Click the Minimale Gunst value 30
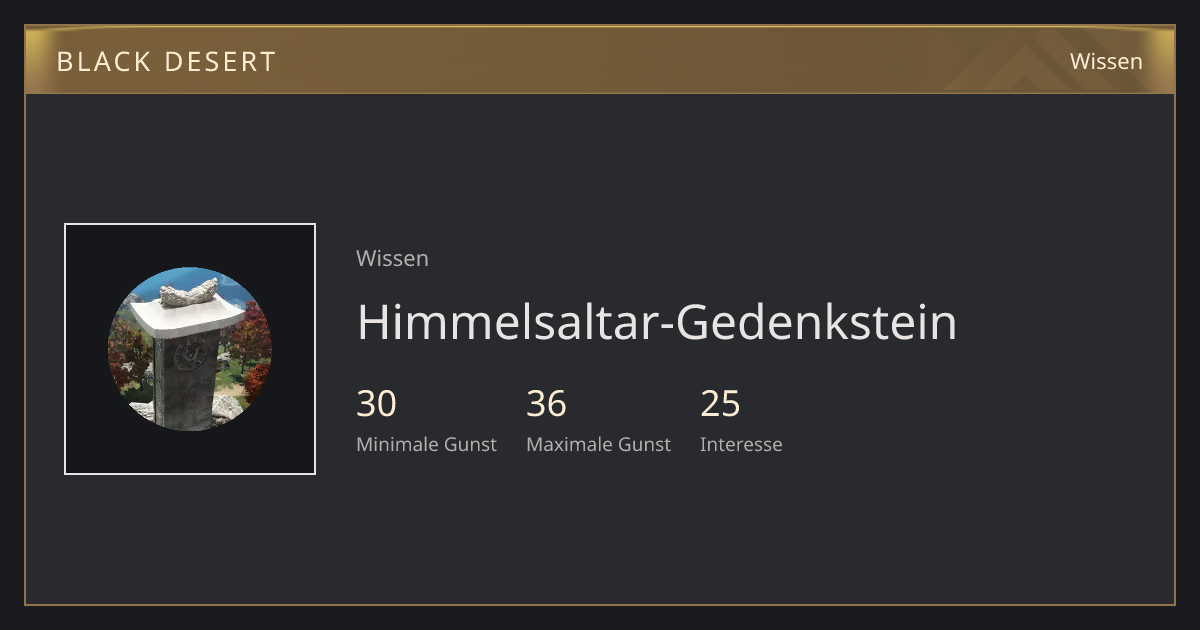The width and height of the screenshot is (1200, 630). tap(376, 404)
